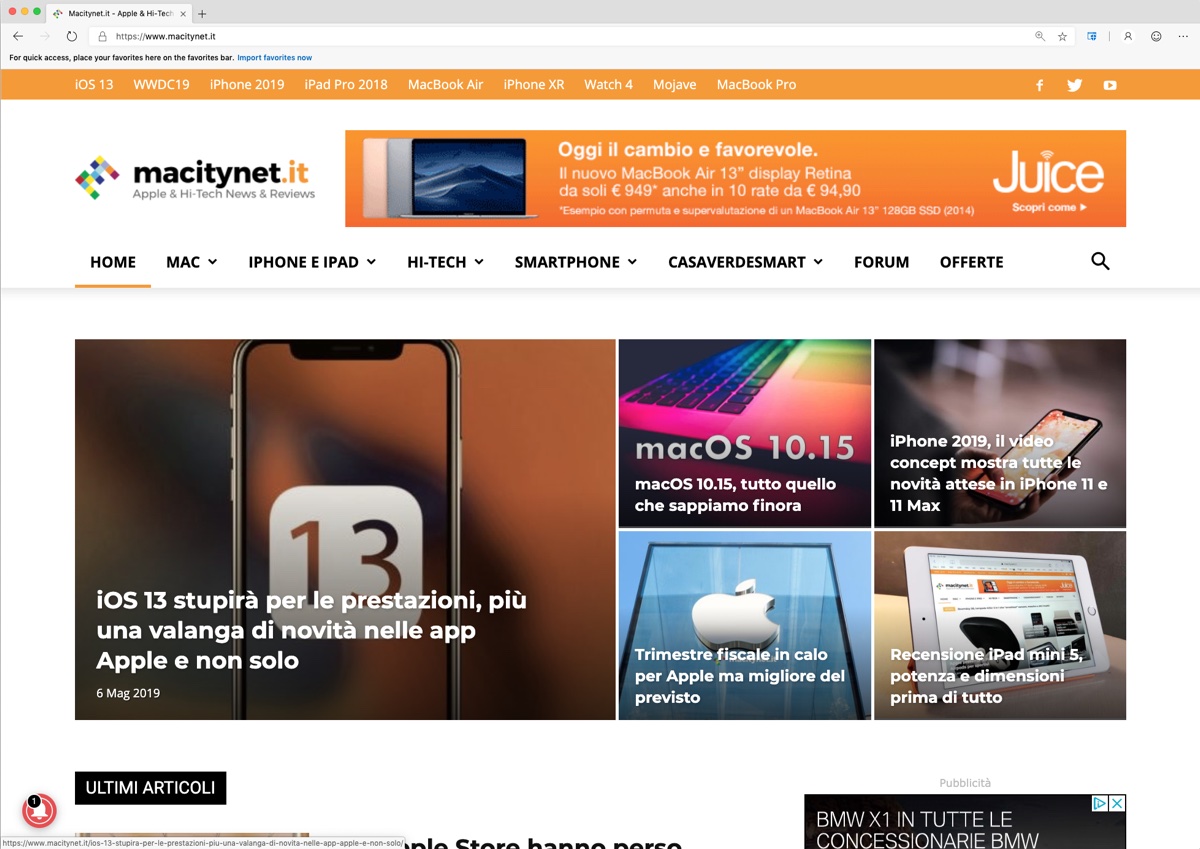Click the Facebook icon in orange bar

click(x=1039, y=85)
